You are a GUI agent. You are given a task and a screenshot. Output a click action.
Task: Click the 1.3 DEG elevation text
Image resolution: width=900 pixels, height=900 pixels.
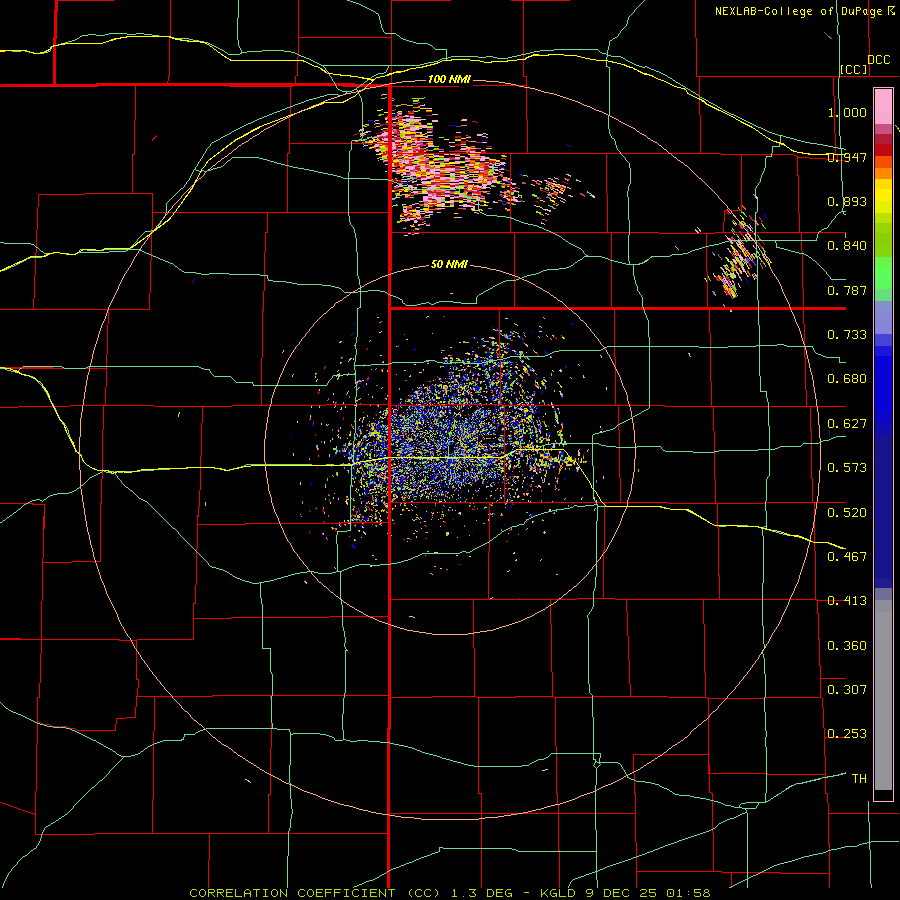pyautogui.click(x=482, y=893)
